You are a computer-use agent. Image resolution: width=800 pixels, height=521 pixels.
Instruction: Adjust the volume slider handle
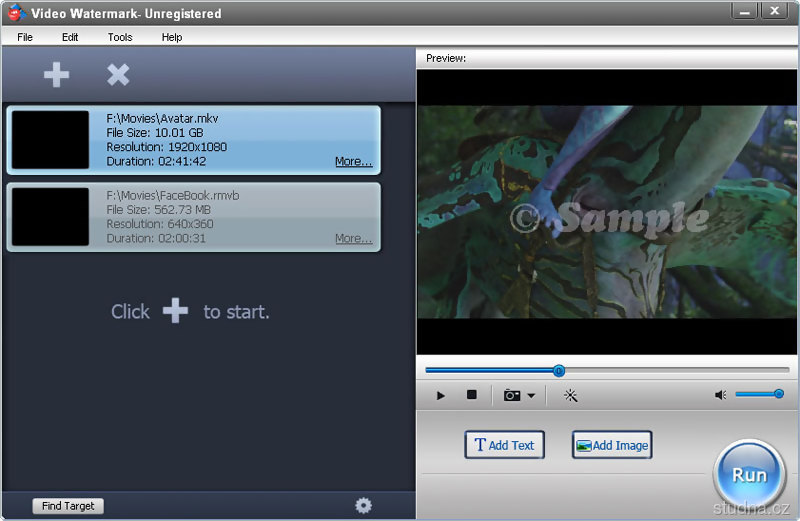click(x=779, y=393)
